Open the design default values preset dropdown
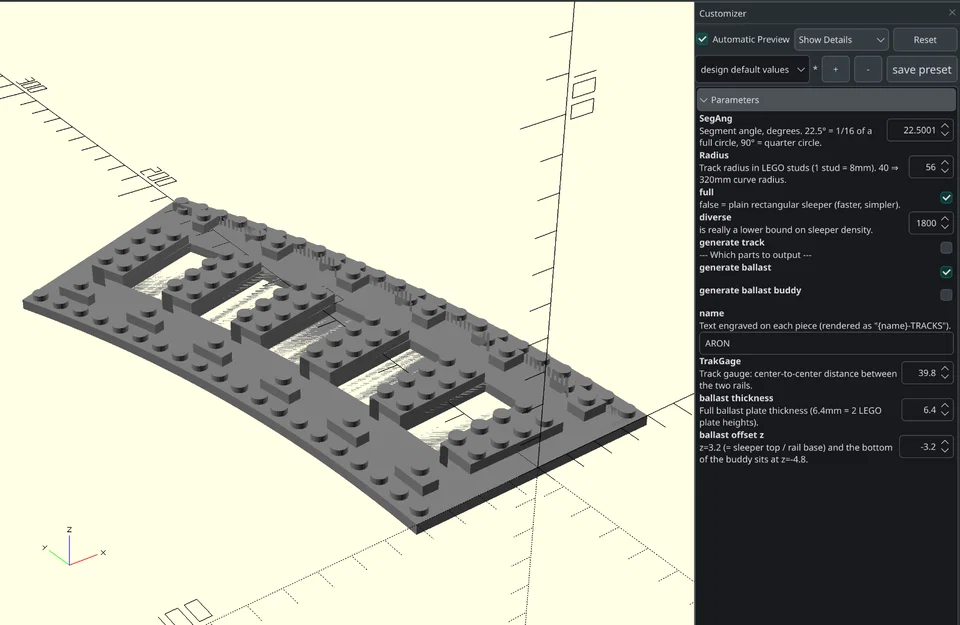Screen dimensions: 960x625 (752, 70)
